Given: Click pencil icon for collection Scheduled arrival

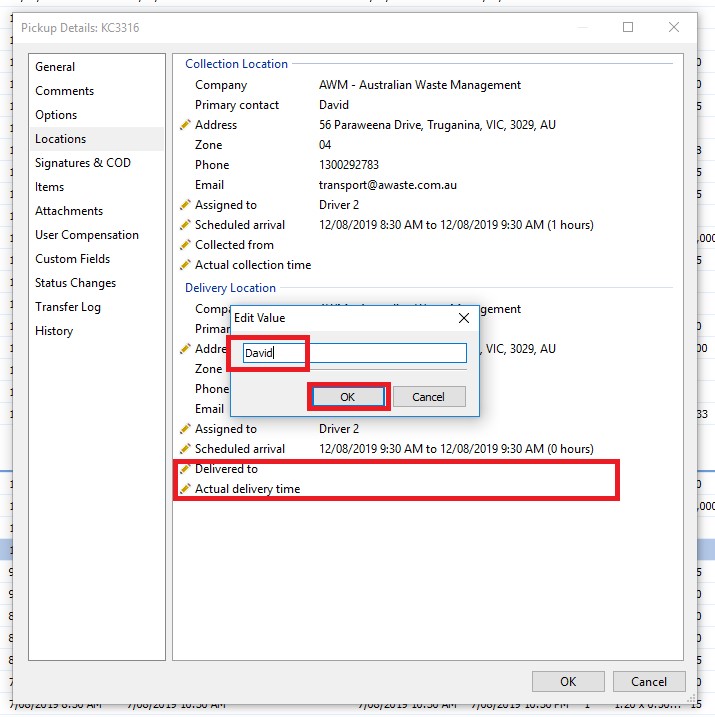Looking at the screenshot, I should [x=185, y=225].
